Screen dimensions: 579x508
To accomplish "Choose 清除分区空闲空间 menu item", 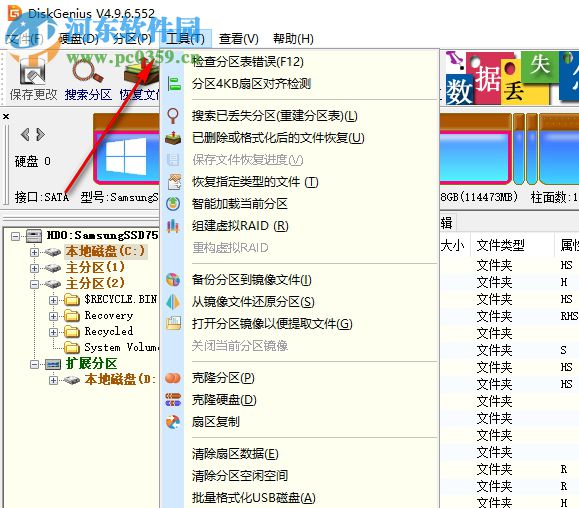I will pos(300,476).
